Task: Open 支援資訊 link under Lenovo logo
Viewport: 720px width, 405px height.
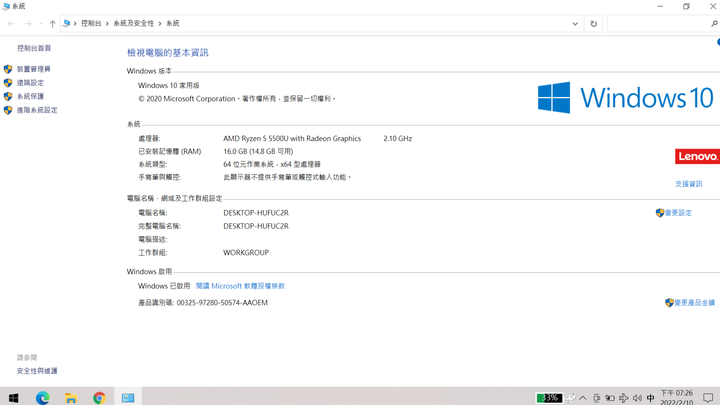Action: pos(688,184)
